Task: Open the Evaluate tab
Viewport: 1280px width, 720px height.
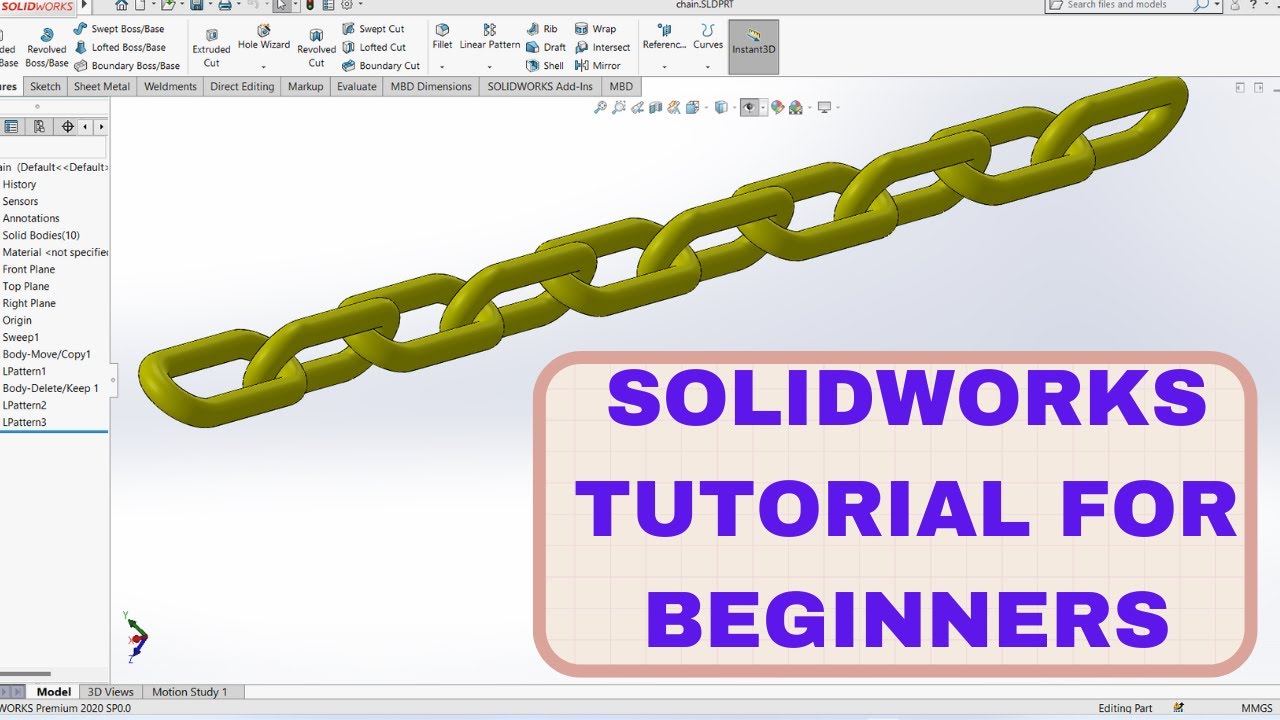Action: (x=356, y=87)
